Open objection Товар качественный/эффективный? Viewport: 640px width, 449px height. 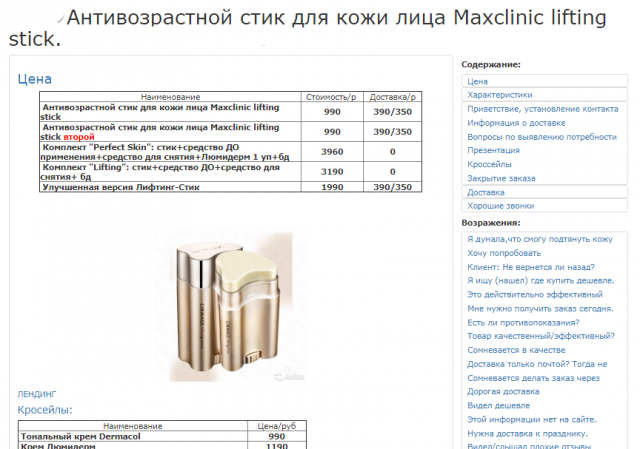(541, 336)
